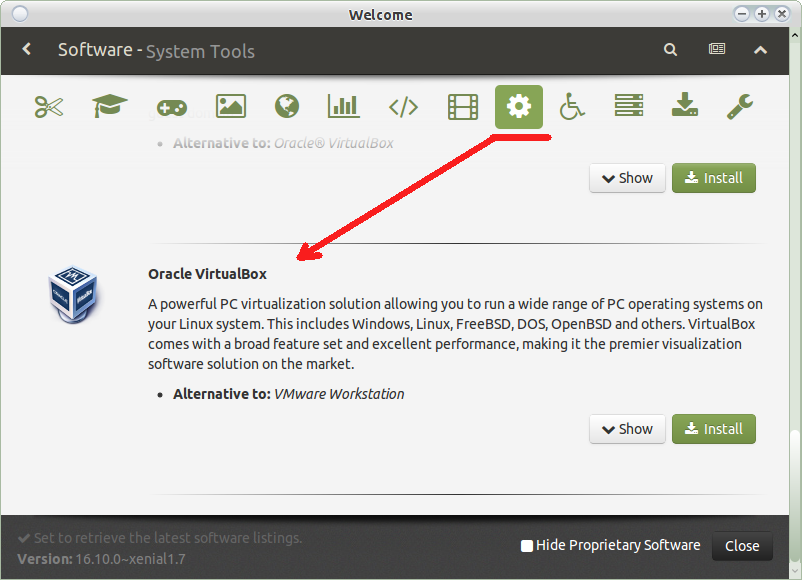802x580 pixels.
Task: Open the software search magnifier
Action: (670, 49)
